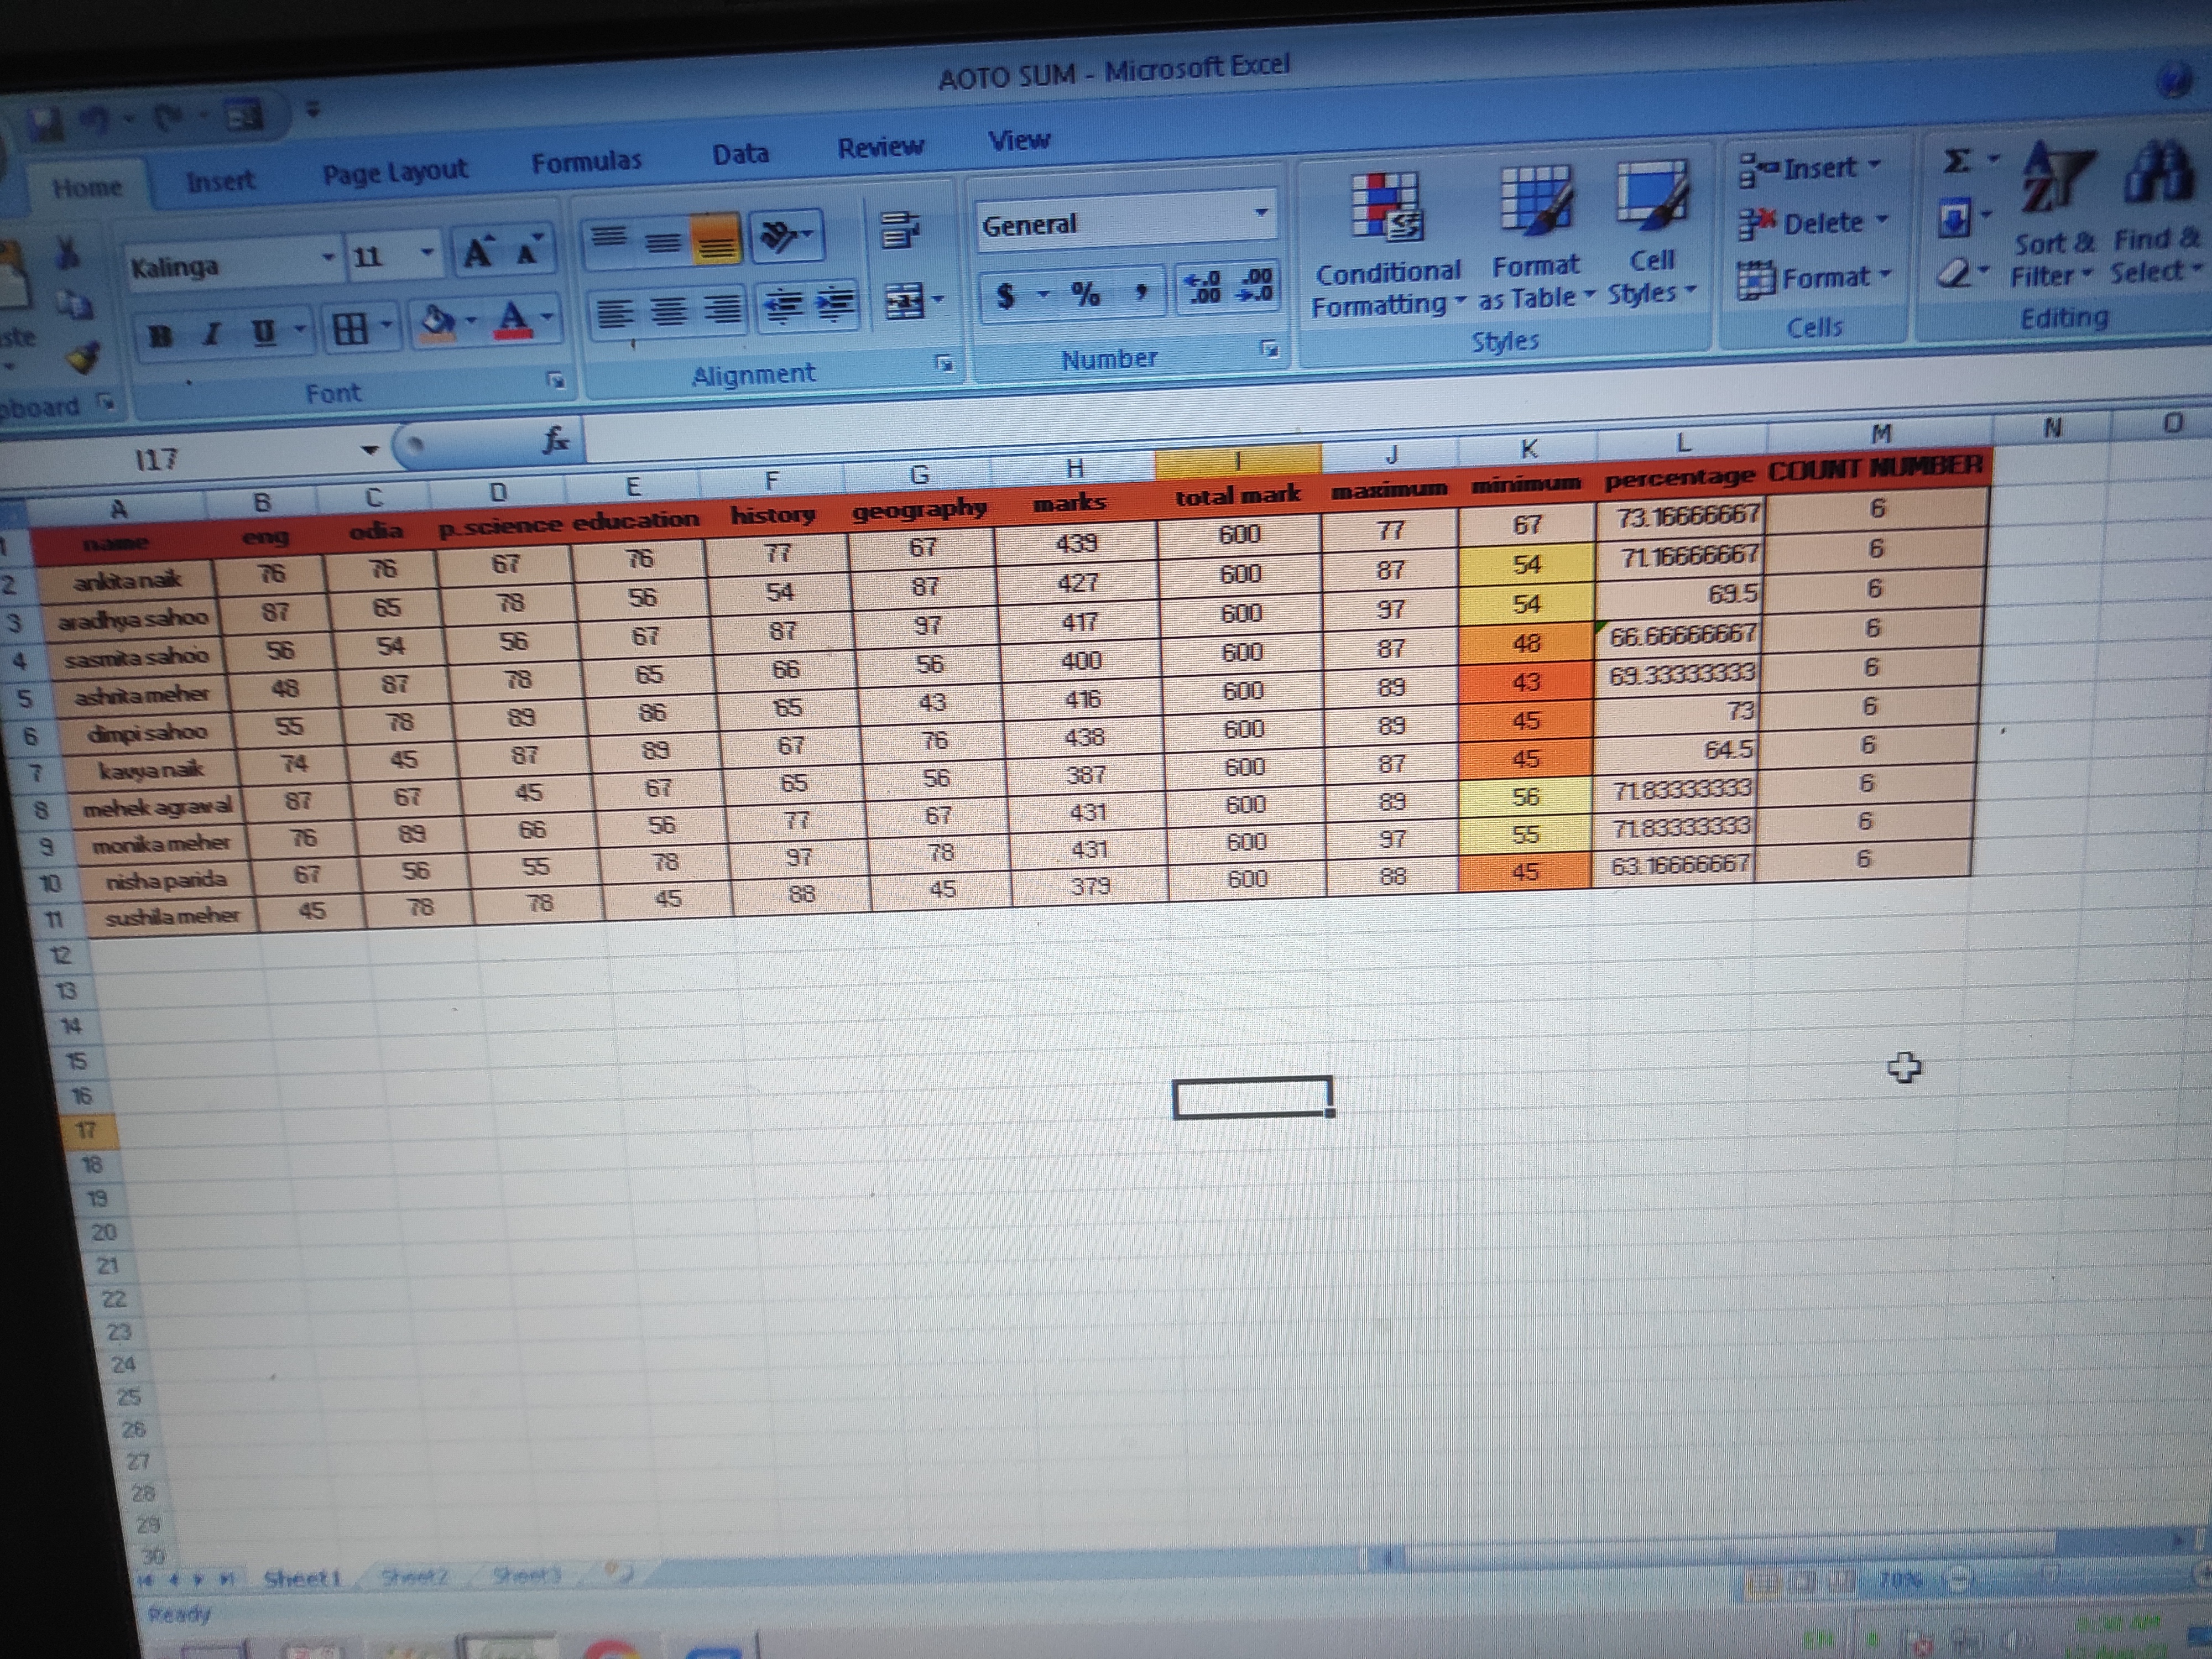The image size is (2212, 1659).
Task: Select column I header
Action: 1238,460
